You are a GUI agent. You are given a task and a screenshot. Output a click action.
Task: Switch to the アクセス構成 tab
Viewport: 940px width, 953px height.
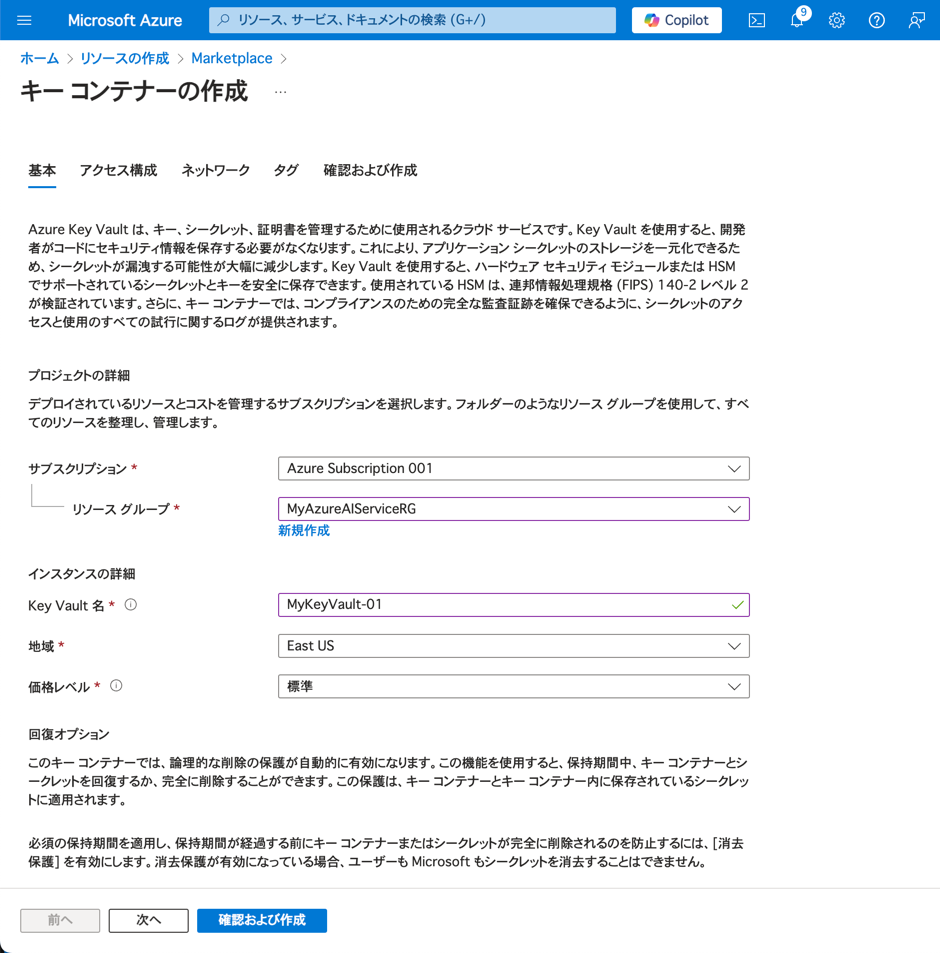118,170
